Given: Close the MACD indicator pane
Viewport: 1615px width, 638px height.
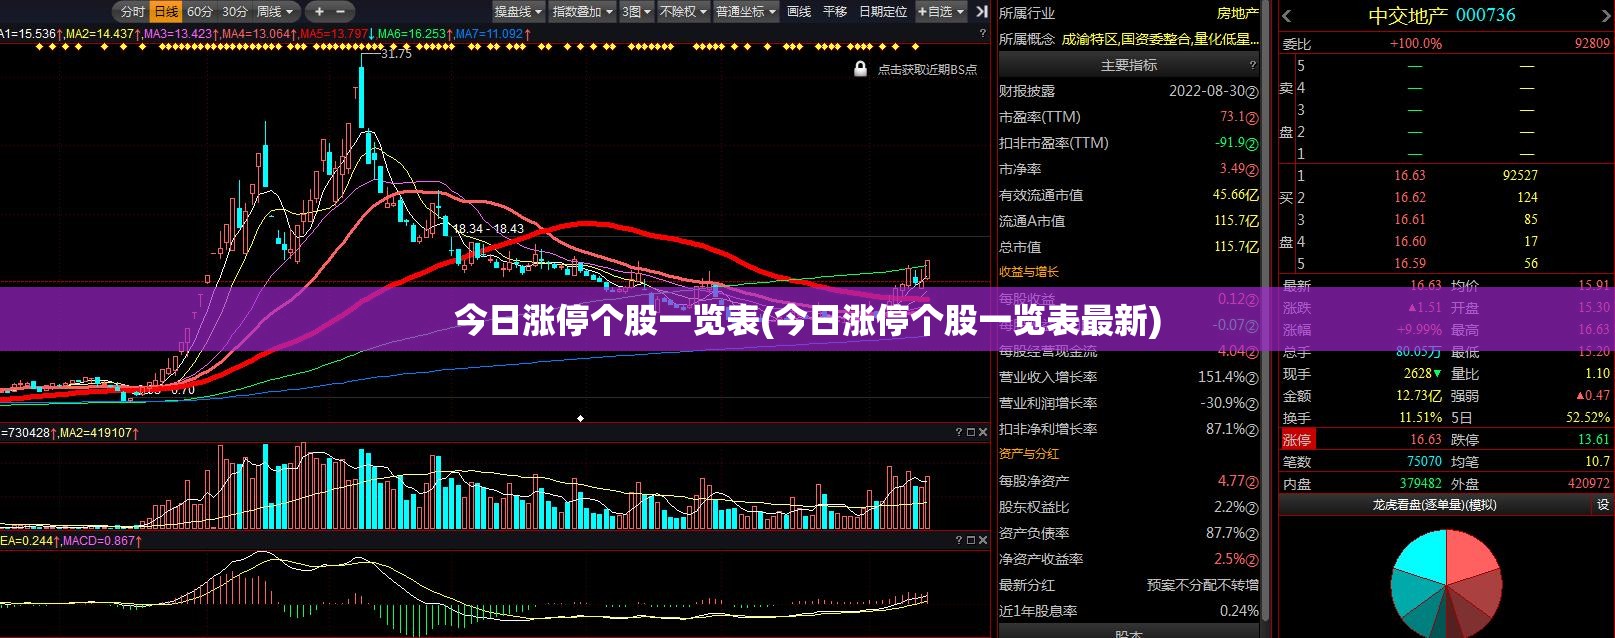Looking at the screenshot, I should click(x=982, y=540).
